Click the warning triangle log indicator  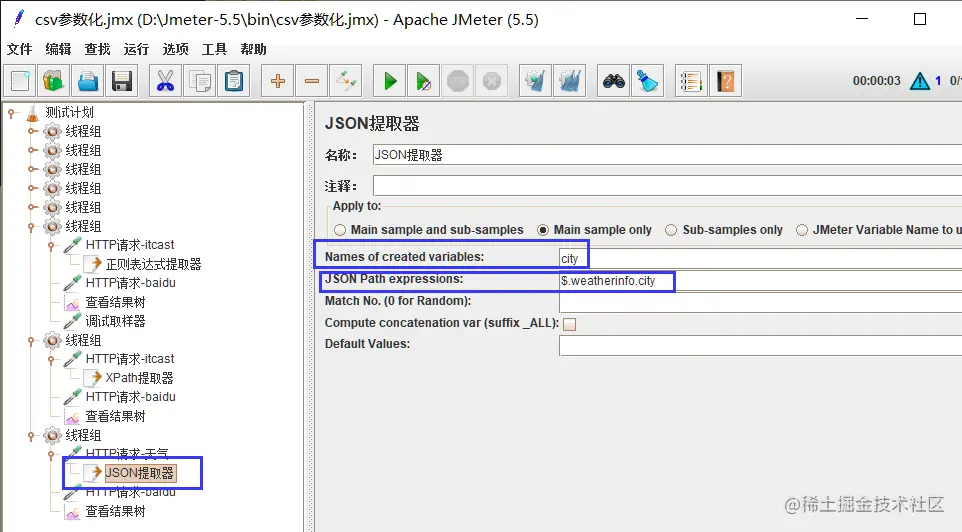[920, 81]
